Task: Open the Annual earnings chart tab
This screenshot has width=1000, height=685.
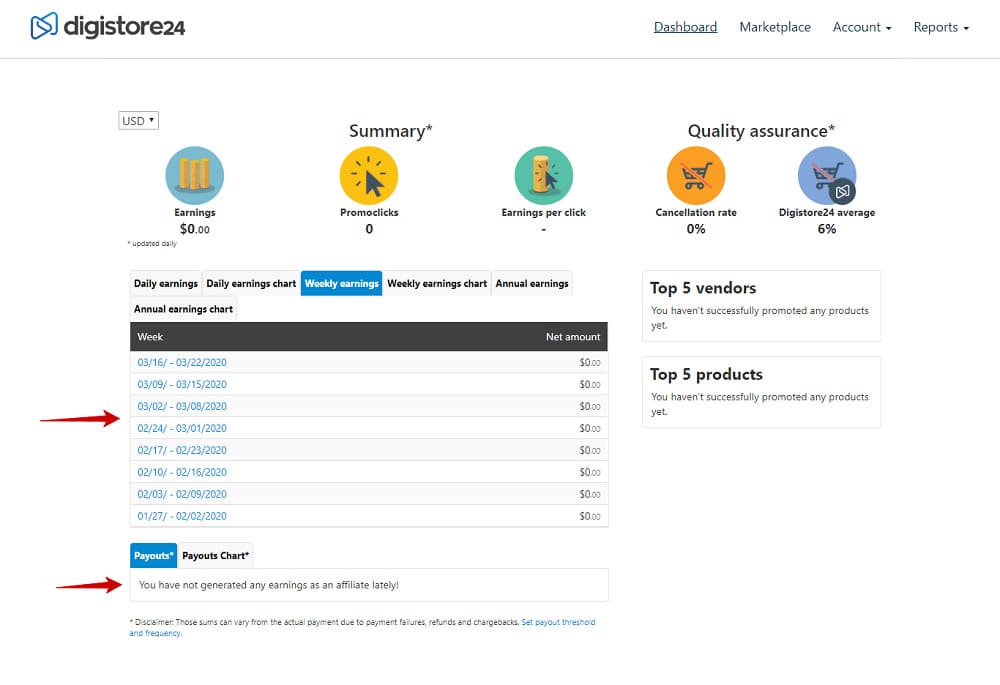Action: [183, 309]
